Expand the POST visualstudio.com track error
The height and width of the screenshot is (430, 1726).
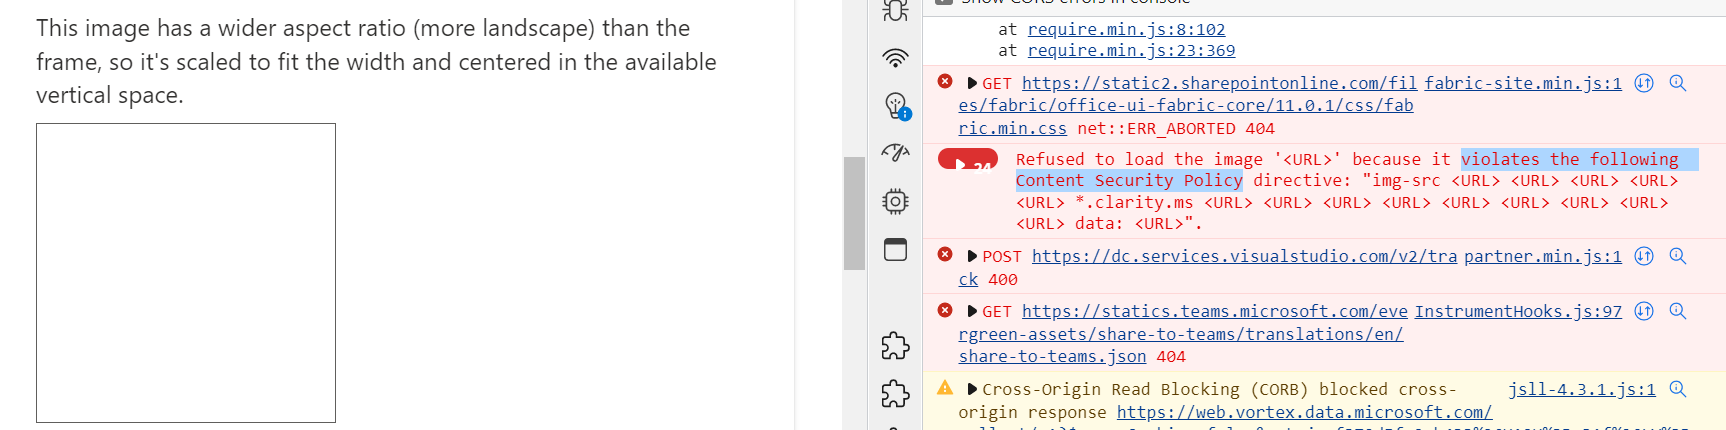pos(971,256)
